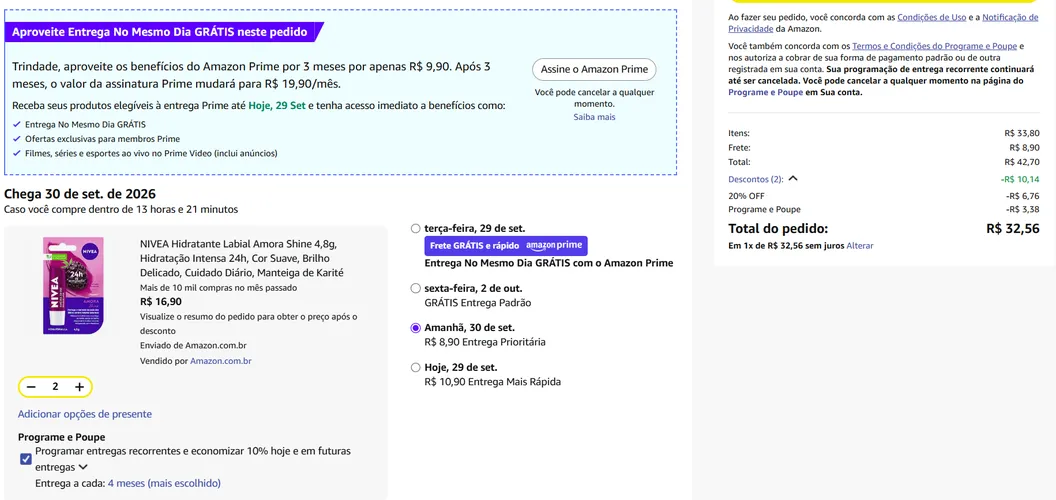Click the R$ 16,90 product price

point(161,301)
